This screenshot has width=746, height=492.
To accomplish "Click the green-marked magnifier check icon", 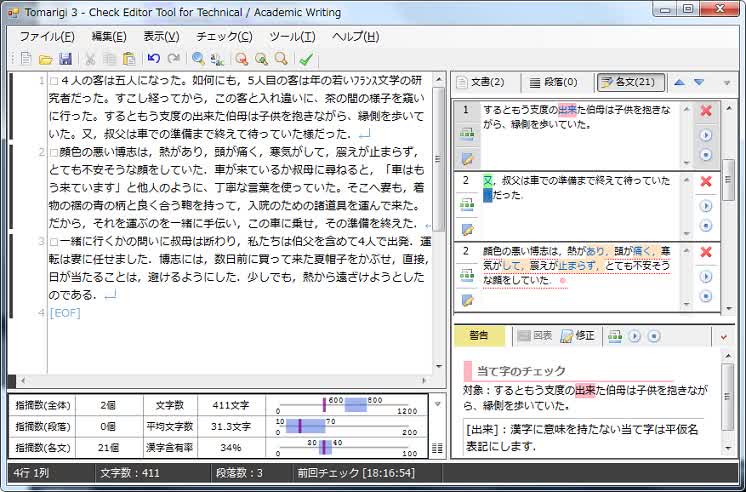I will [261, 59].
